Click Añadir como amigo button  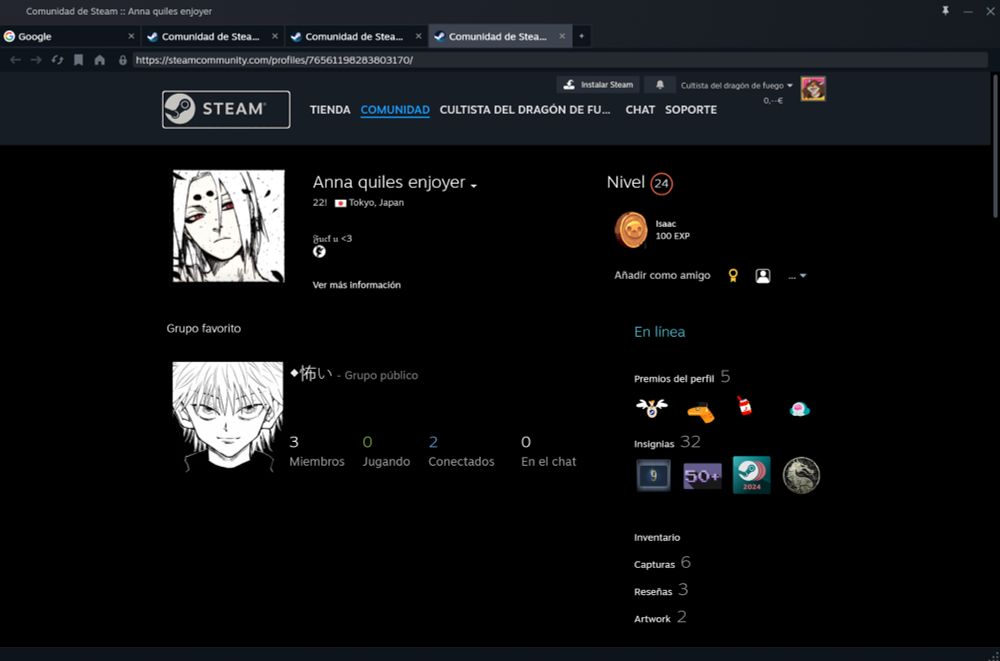(x=662, y=276)
